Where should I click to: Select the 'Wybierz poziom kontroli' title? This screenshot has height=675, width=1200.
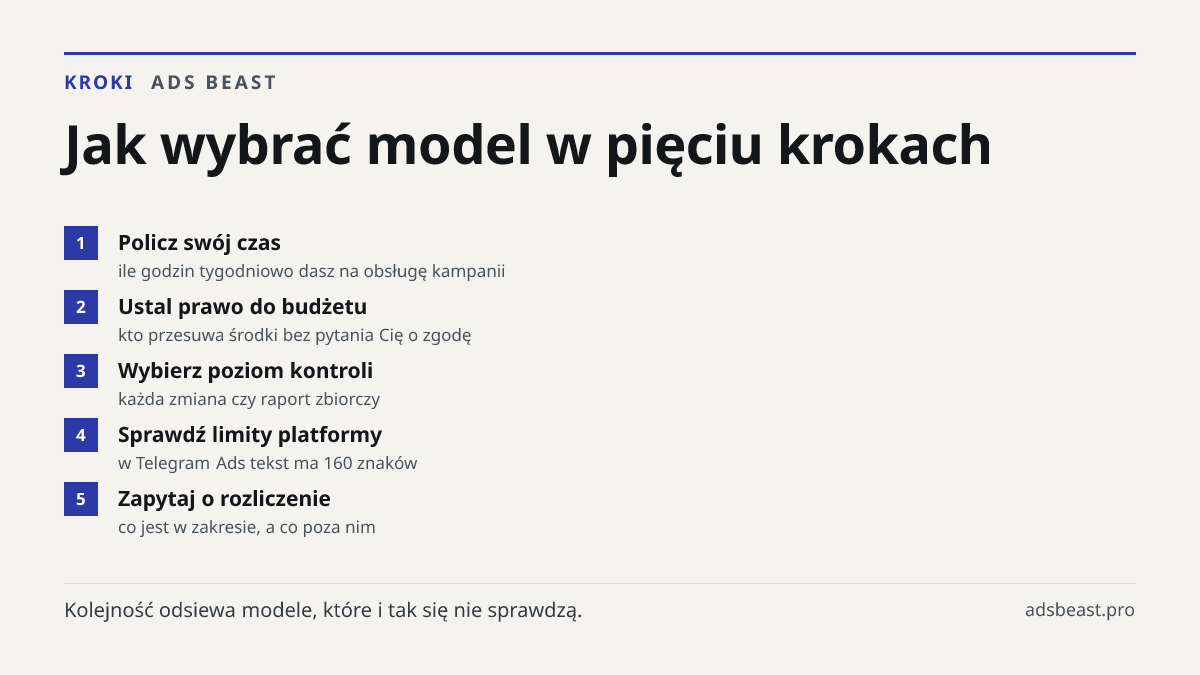[x=246, y=371]
